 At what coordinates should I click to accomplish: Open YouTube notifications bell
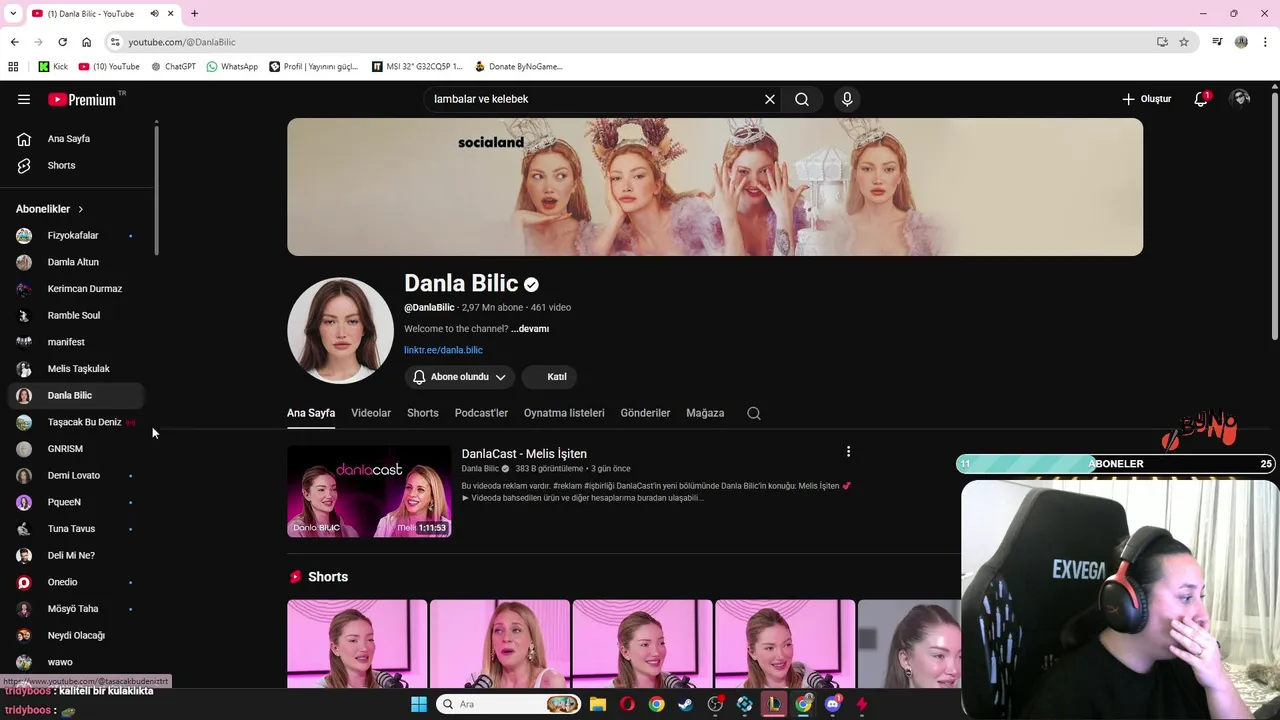coord(1201,99)
